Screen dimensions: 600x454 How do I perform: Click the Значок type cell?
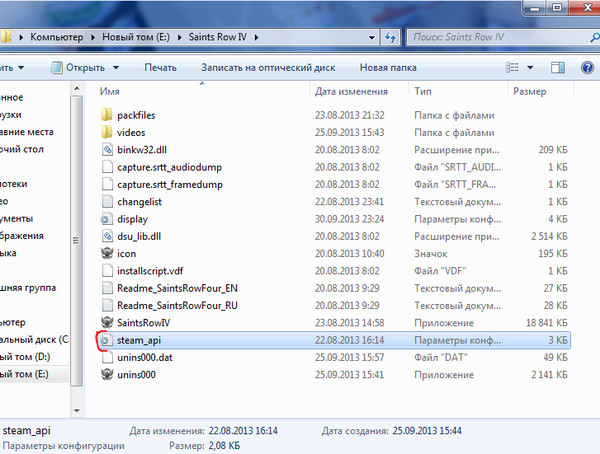click(431, 253)
